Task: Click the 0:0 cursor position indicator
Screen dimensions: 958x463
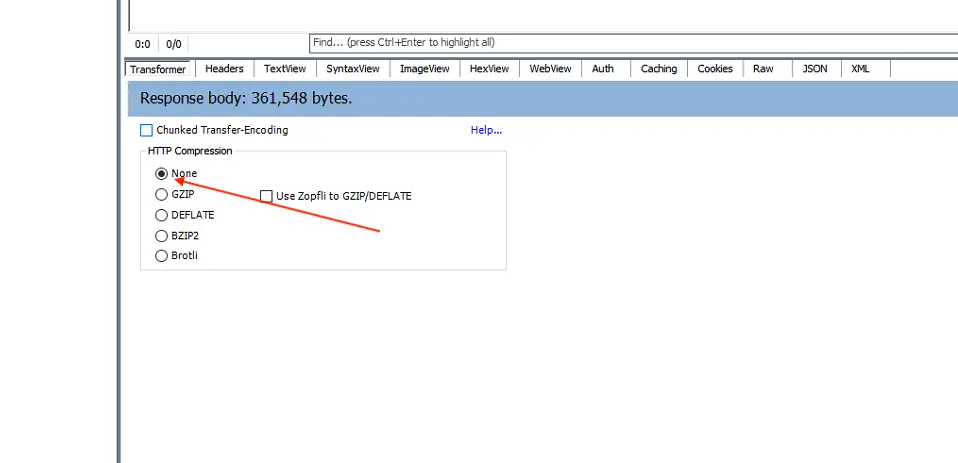Action: click(142, 44)
